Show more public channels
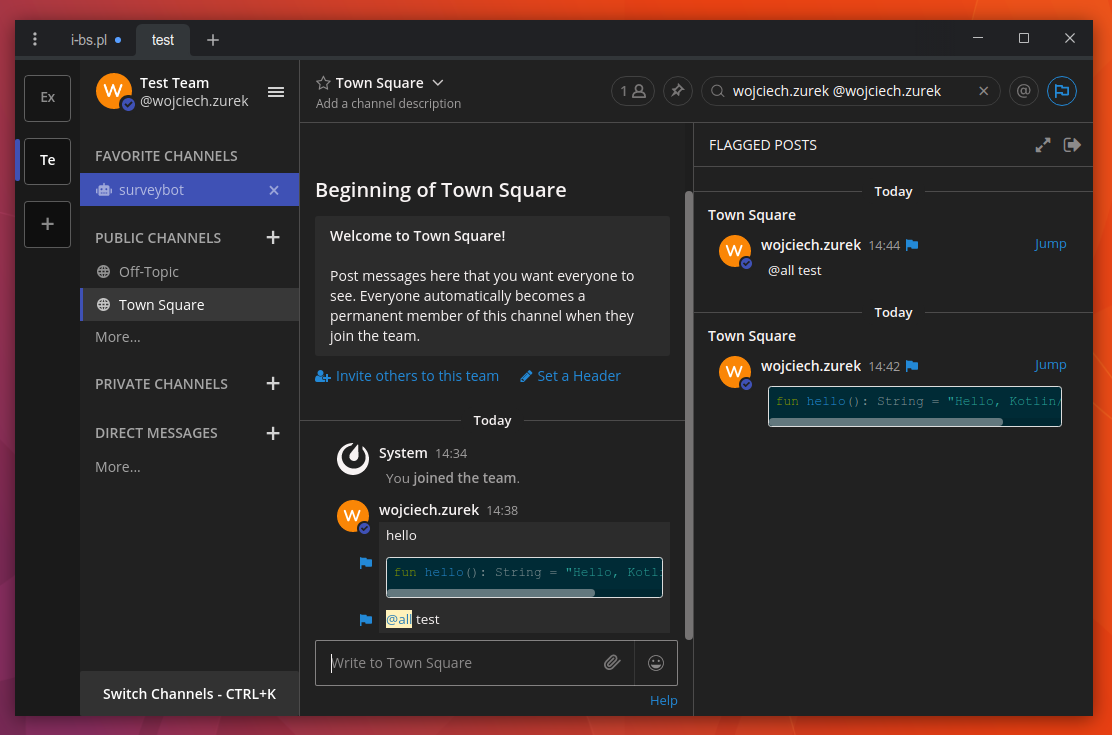The image size is (1112, 735). tap(118, 337)
